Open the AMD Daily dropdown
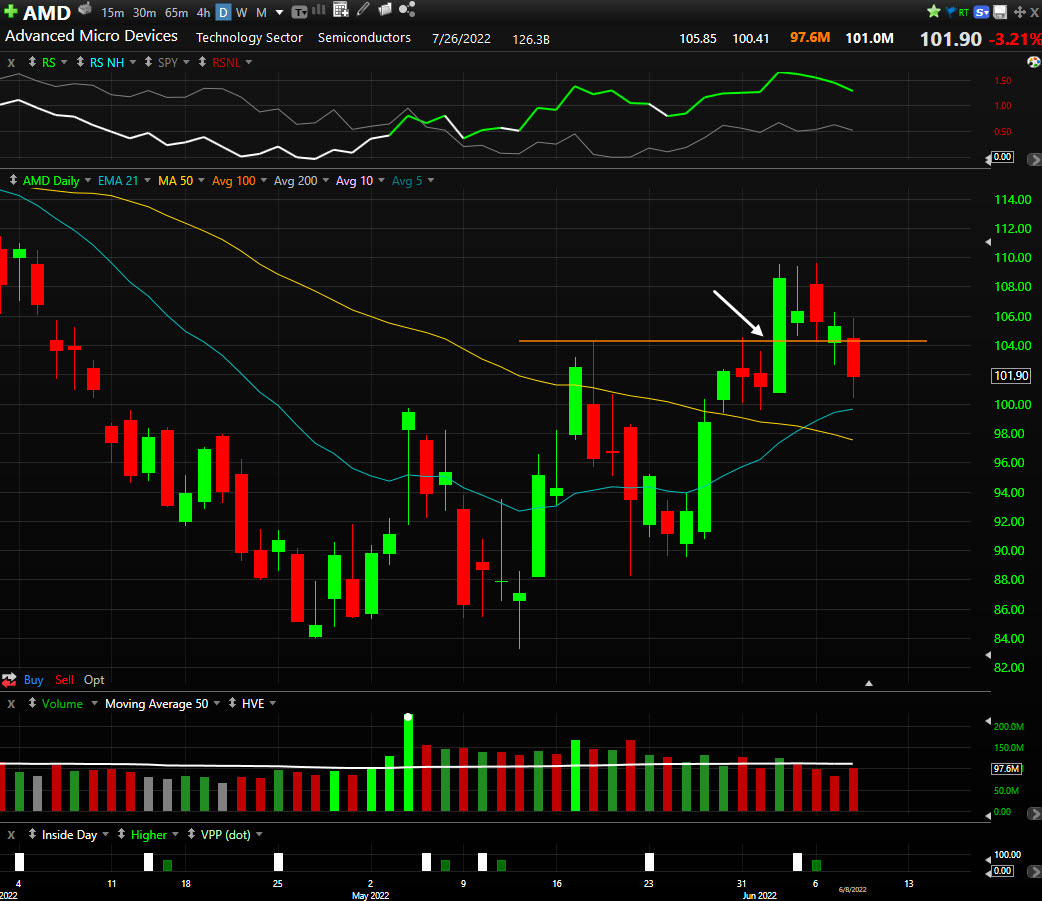Screen dimensions: 1042x901 (88, 180)
